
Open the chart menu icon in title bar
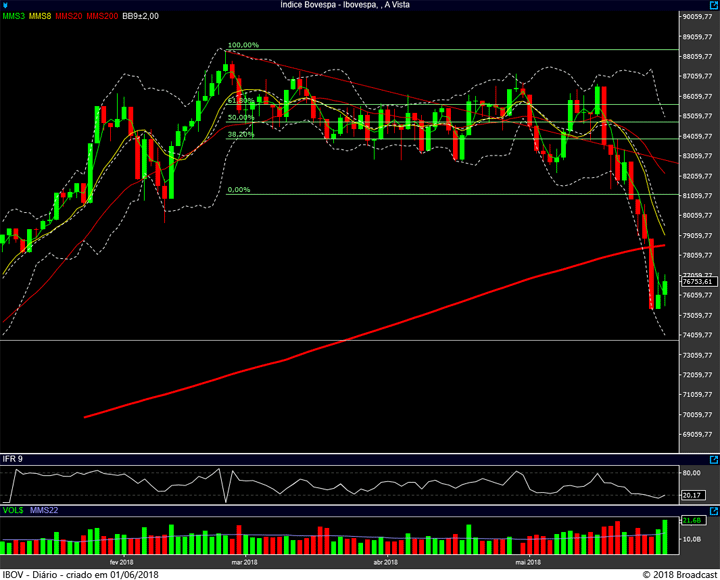pos(5,5)
